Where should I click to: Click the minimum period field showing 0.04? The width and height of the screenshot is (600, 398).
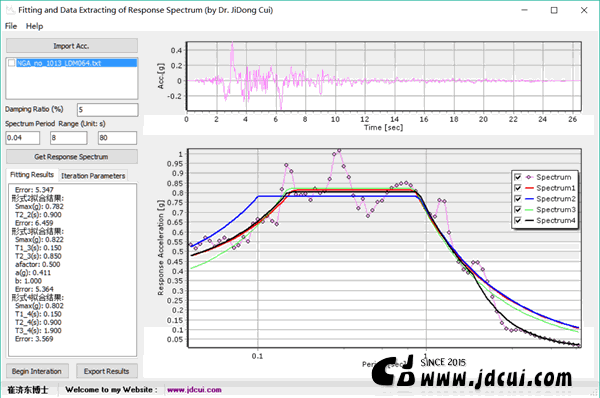(x=23, y=138)
